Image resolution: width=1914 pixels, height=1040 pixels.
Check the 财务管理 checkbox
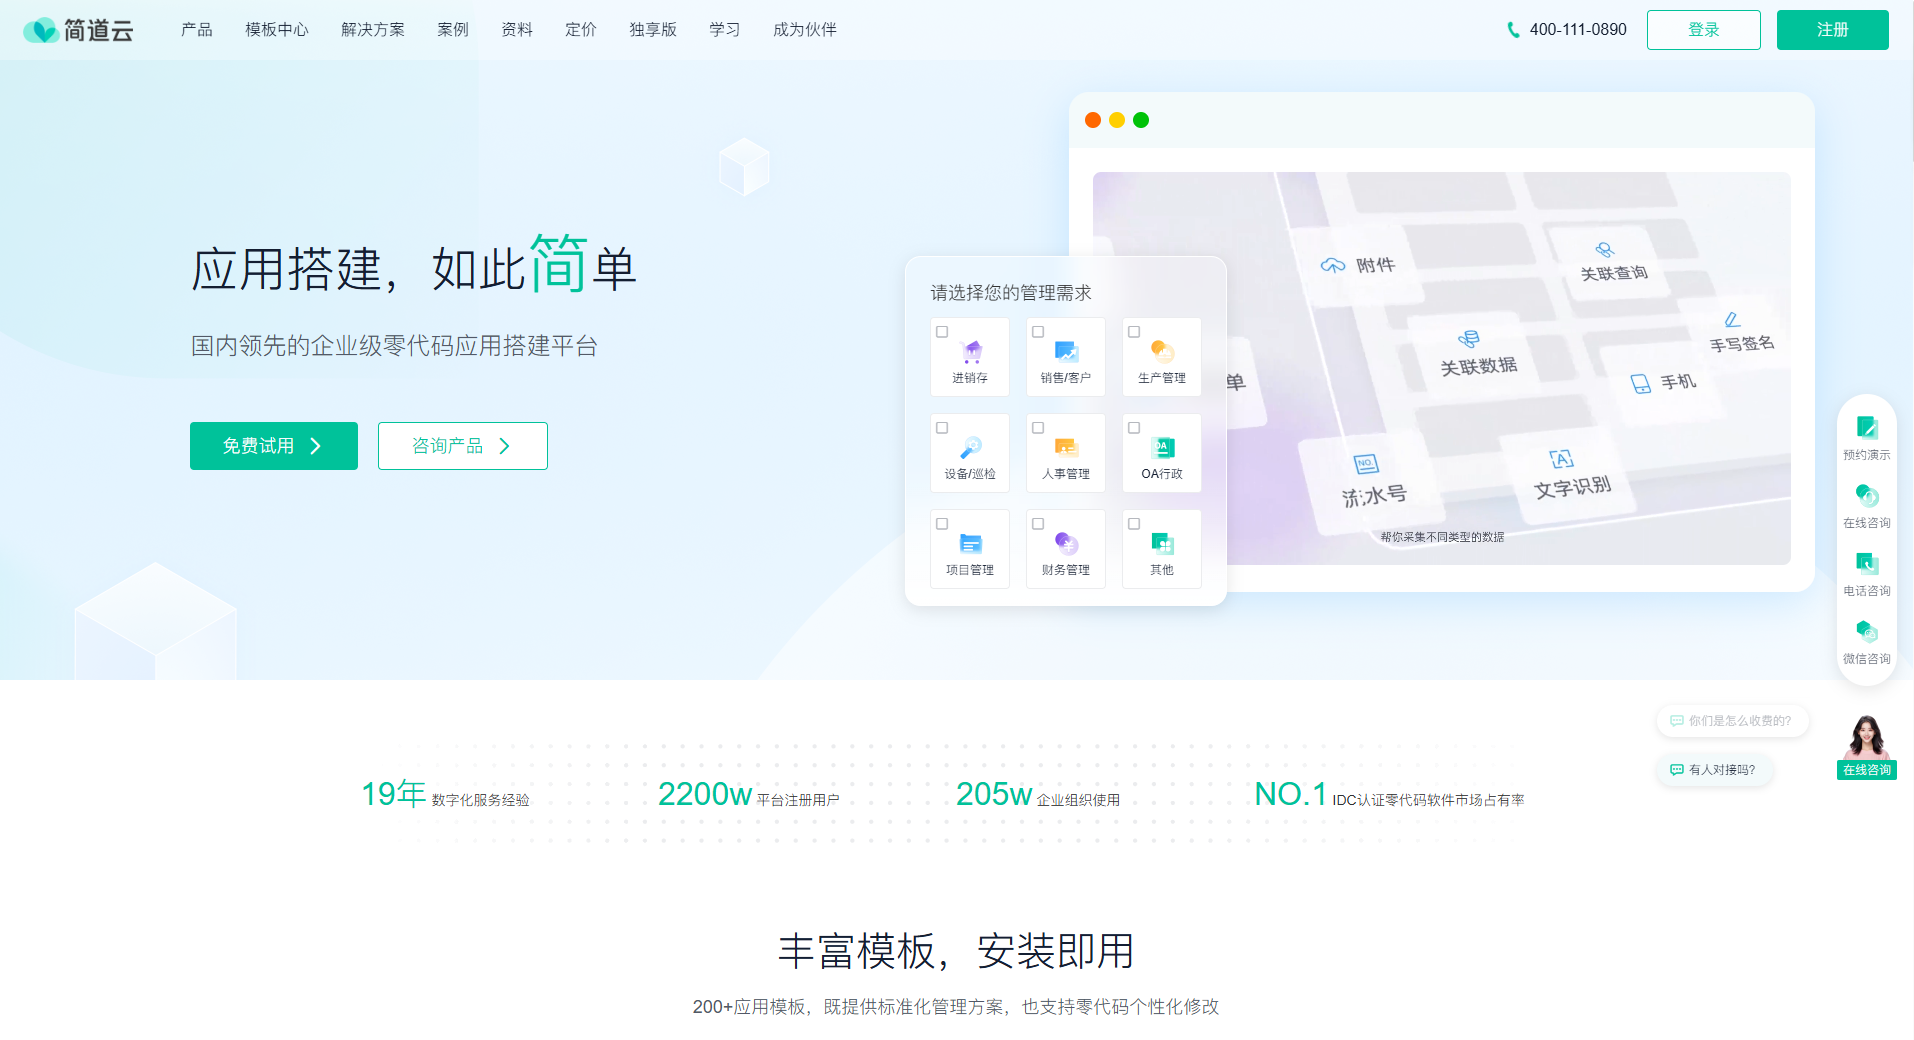[x=1038, y=524]
